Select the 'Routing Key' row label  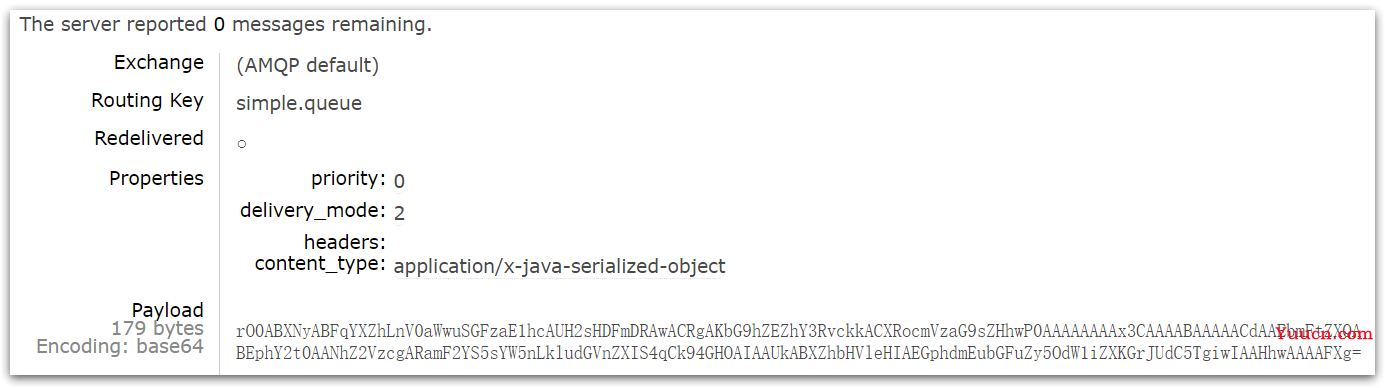(x=148, y=100)
